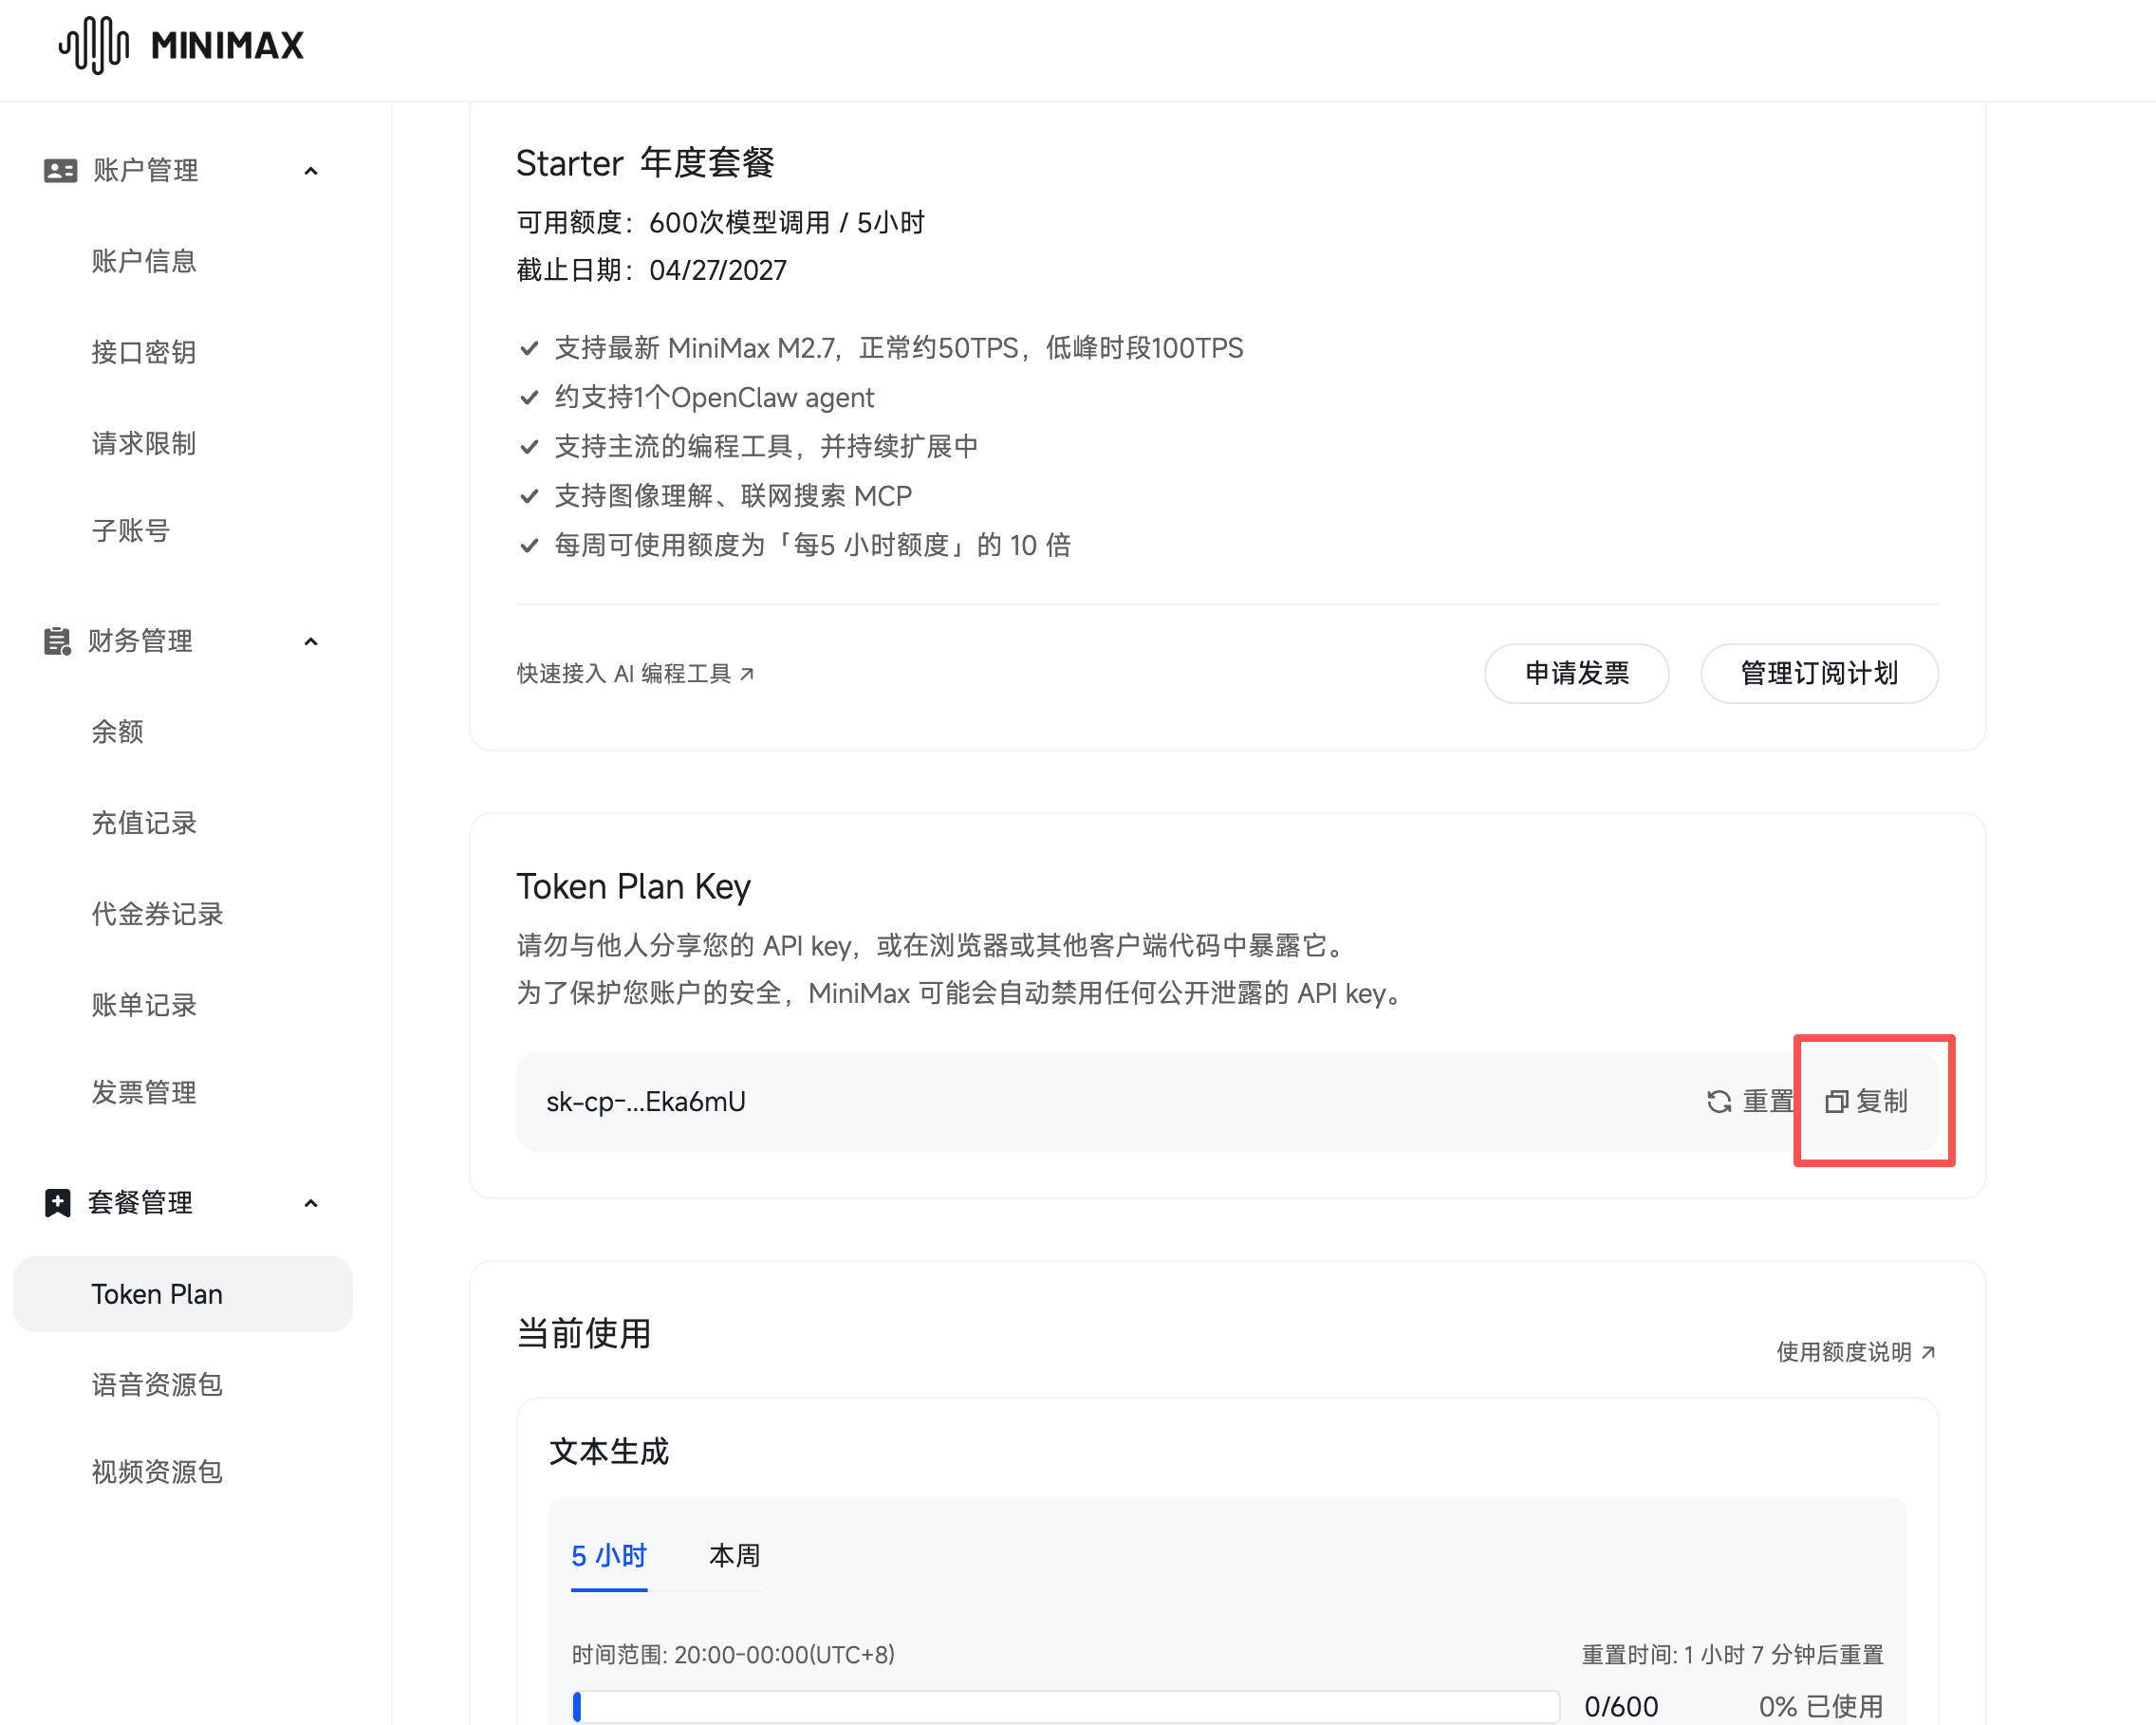Click the 财务管理 clipboard icon
Screen dimensions: 2156x1725
[55, 641]
